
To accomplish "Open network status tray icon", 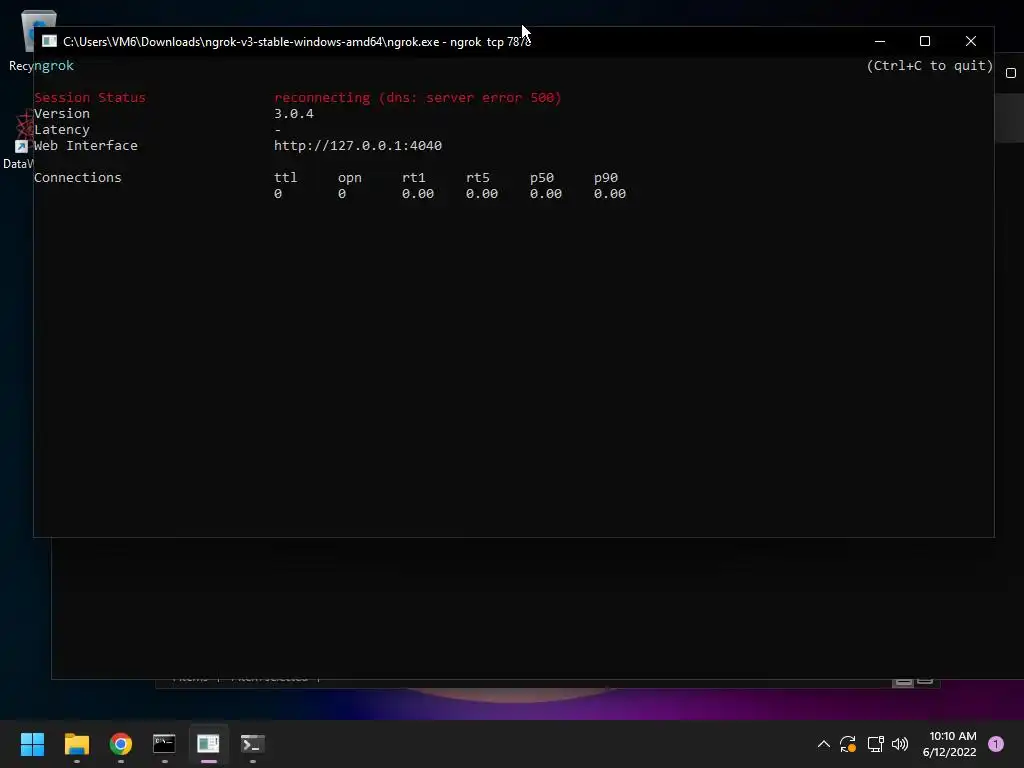I will coord(875,744).
